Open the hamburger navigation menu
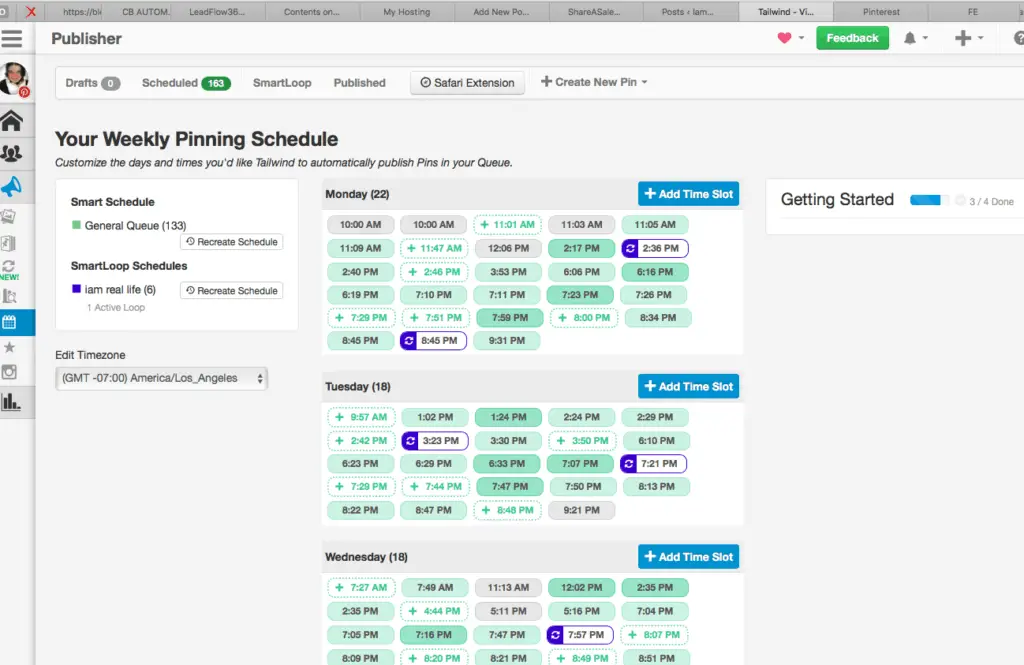 12,39
